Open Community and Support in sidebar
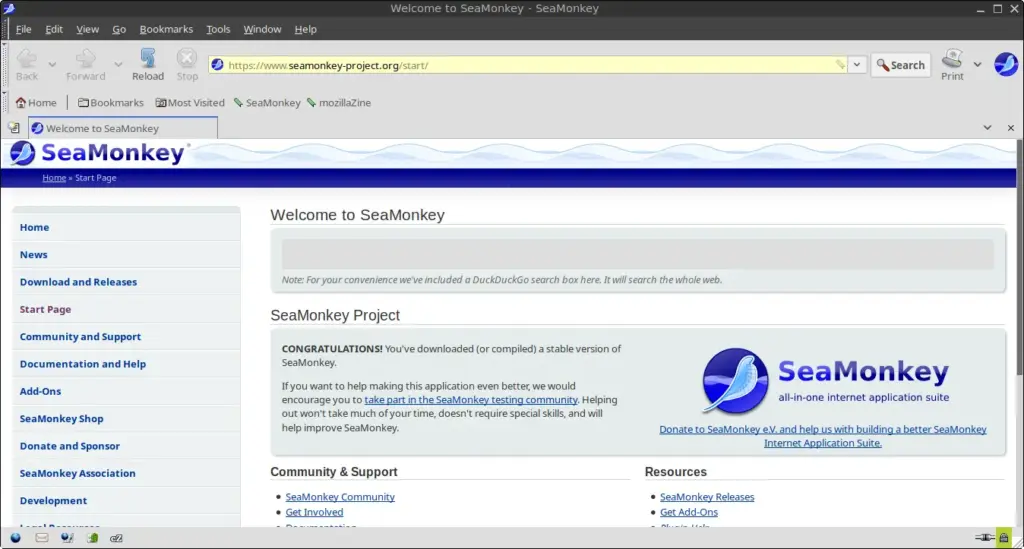The height and width of the screenshot is (549, 1024). click(x=80, y=337)
